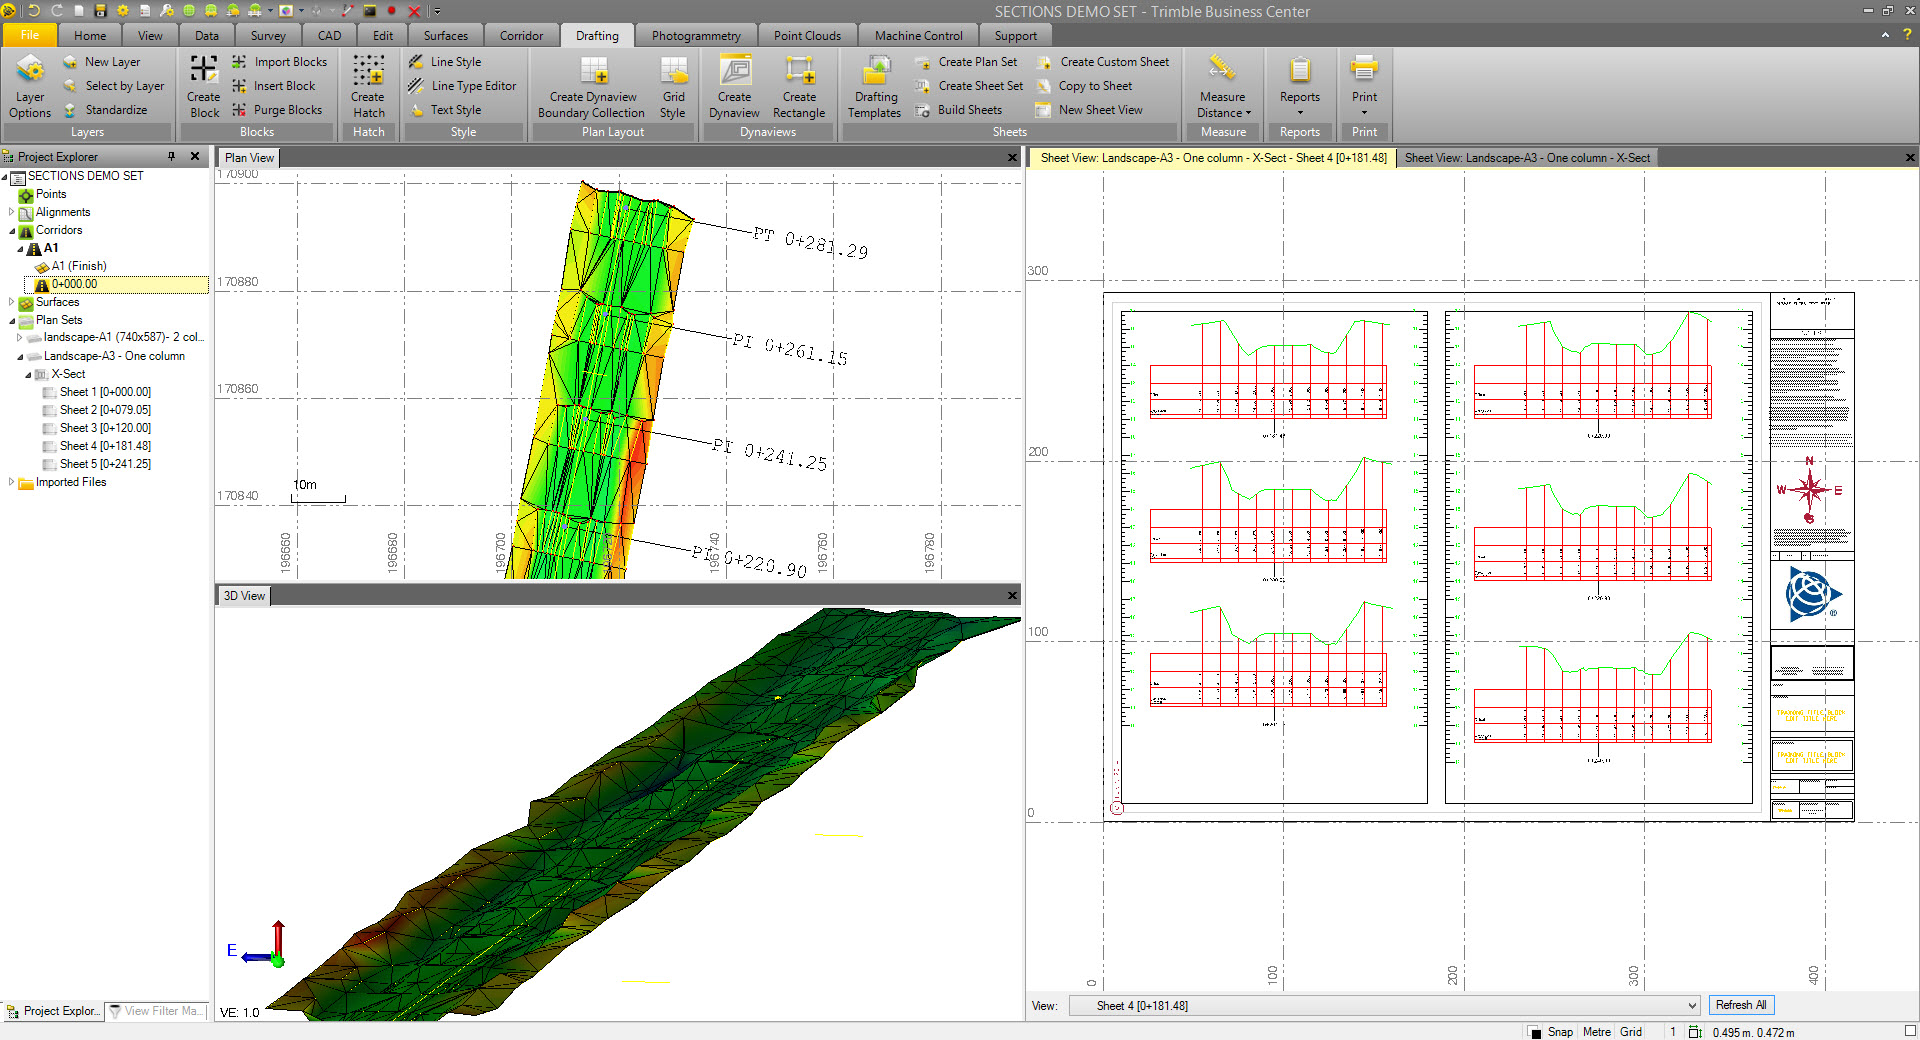Toggle Snap in the status bar
This screenshot has height=1040, width=1920.
click(1560, 1032)
